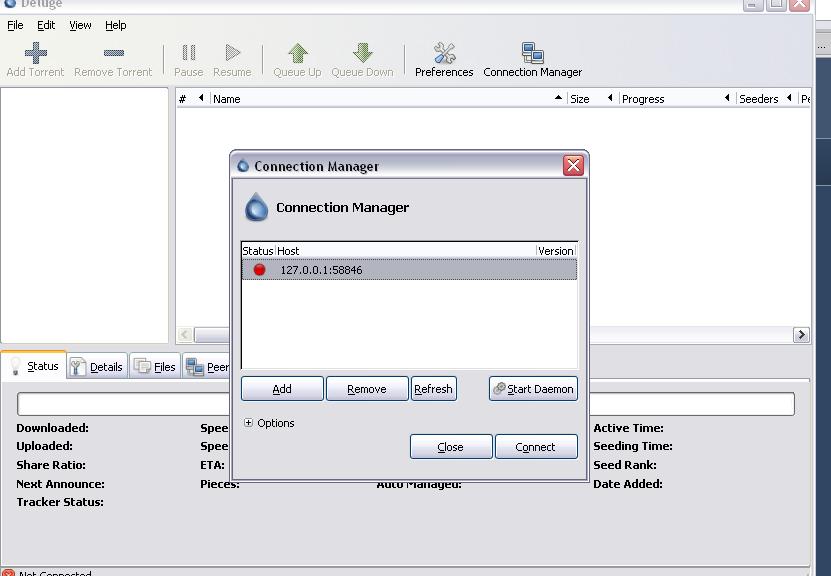The image size is (831, 576).
Task: Open Connection Manager from the toolbar
Action: (533, 60)
